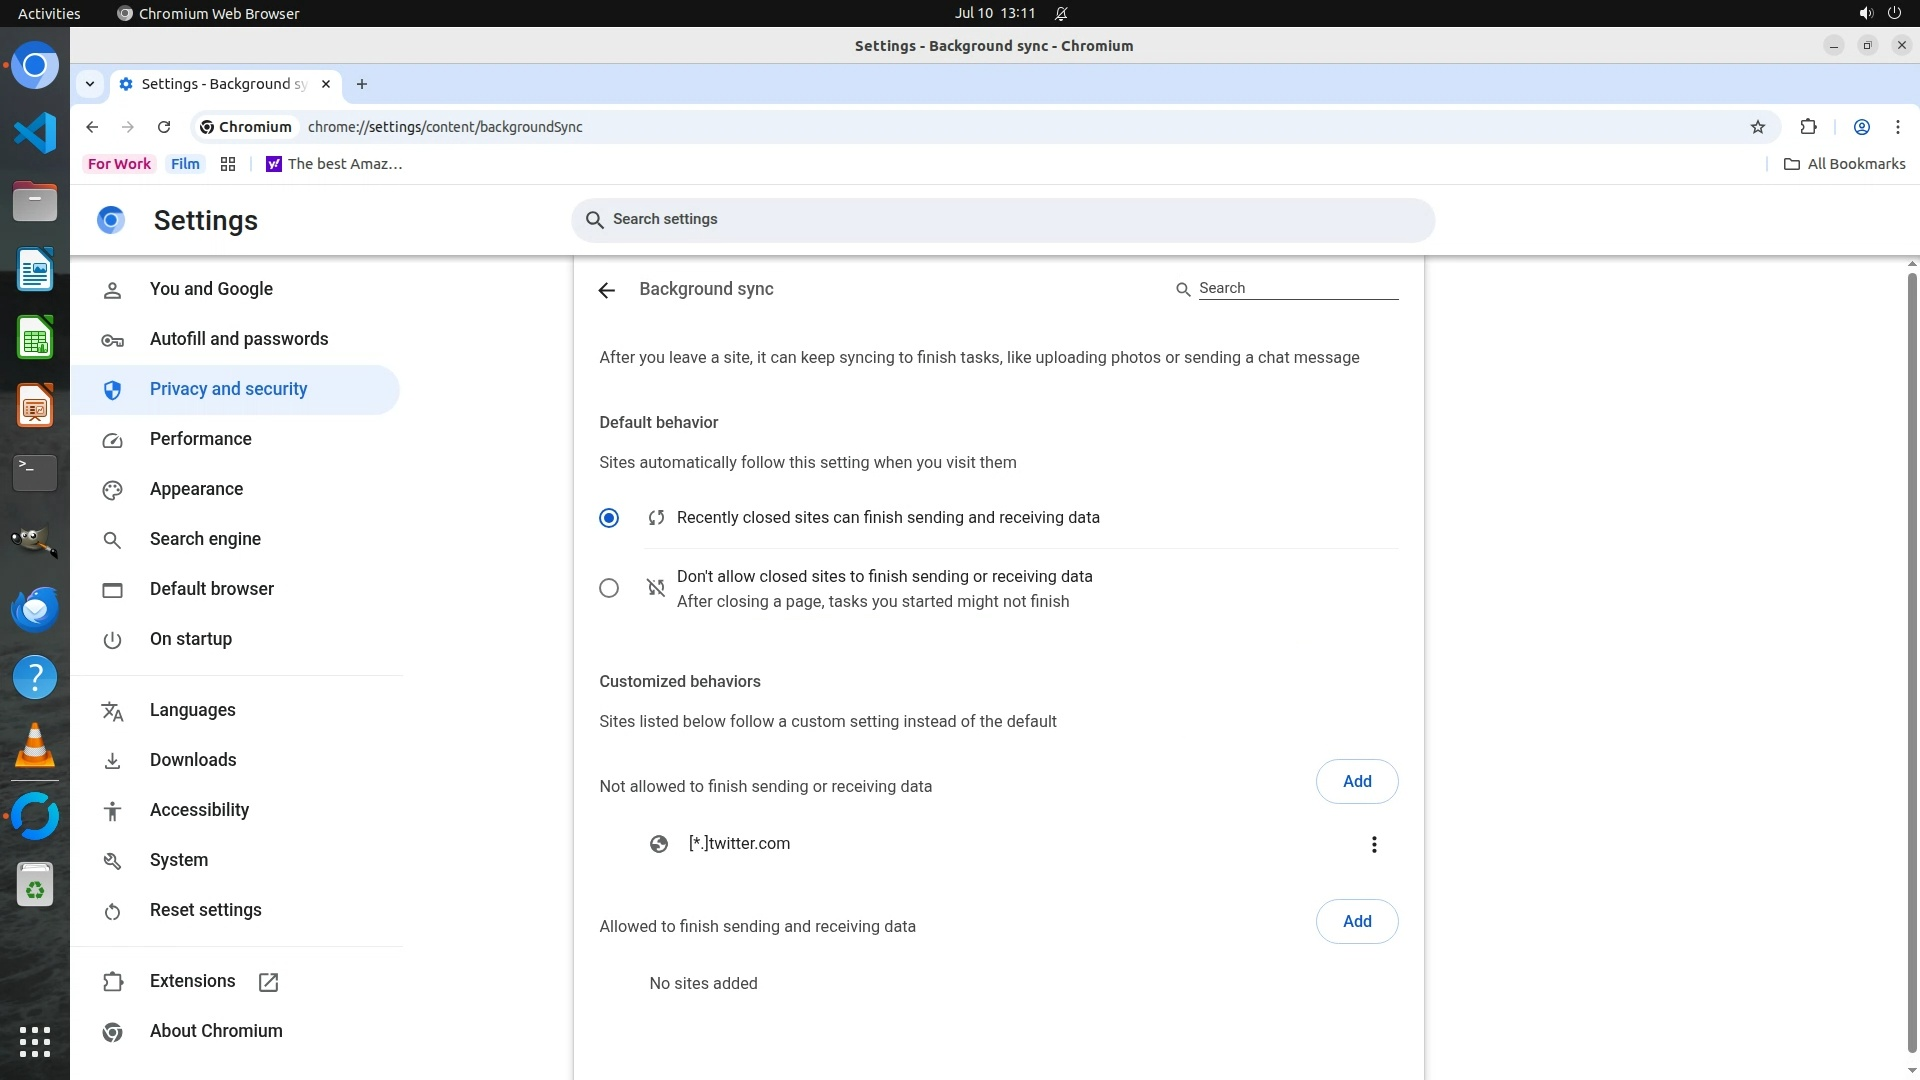Open Chromium three-dot main menu
Image resolution: width=1920 pixels, height=1080 pixels.
(x=1897, y=127)
